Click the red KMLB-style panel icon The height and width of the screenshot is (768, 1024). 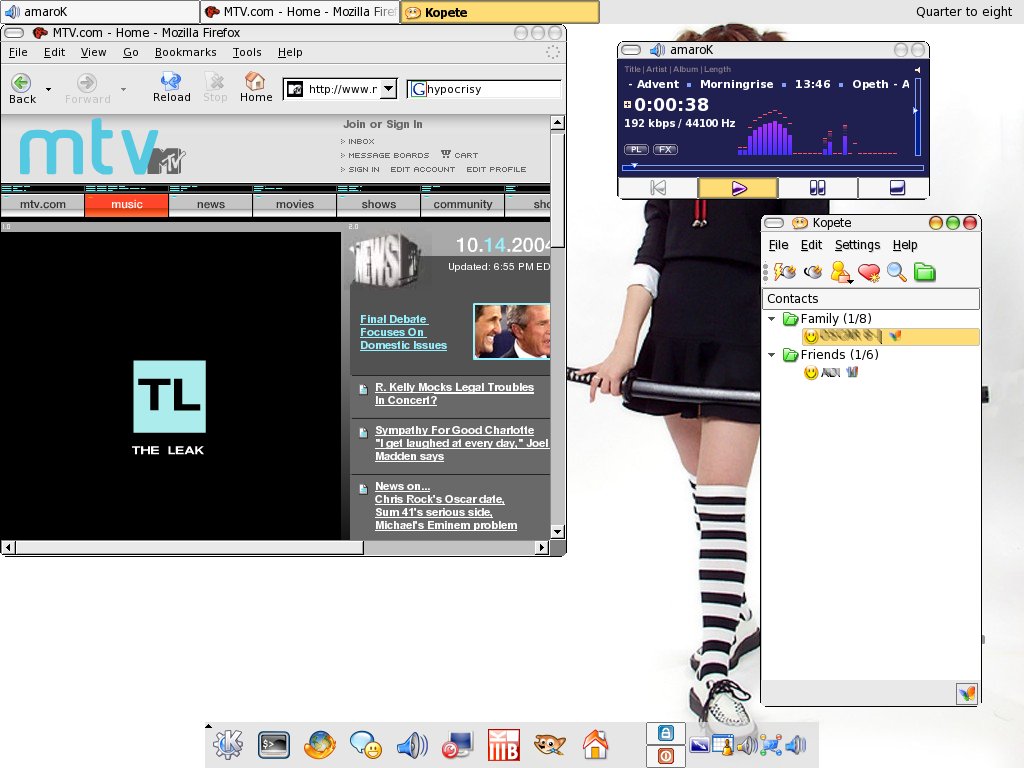(504, 744)
